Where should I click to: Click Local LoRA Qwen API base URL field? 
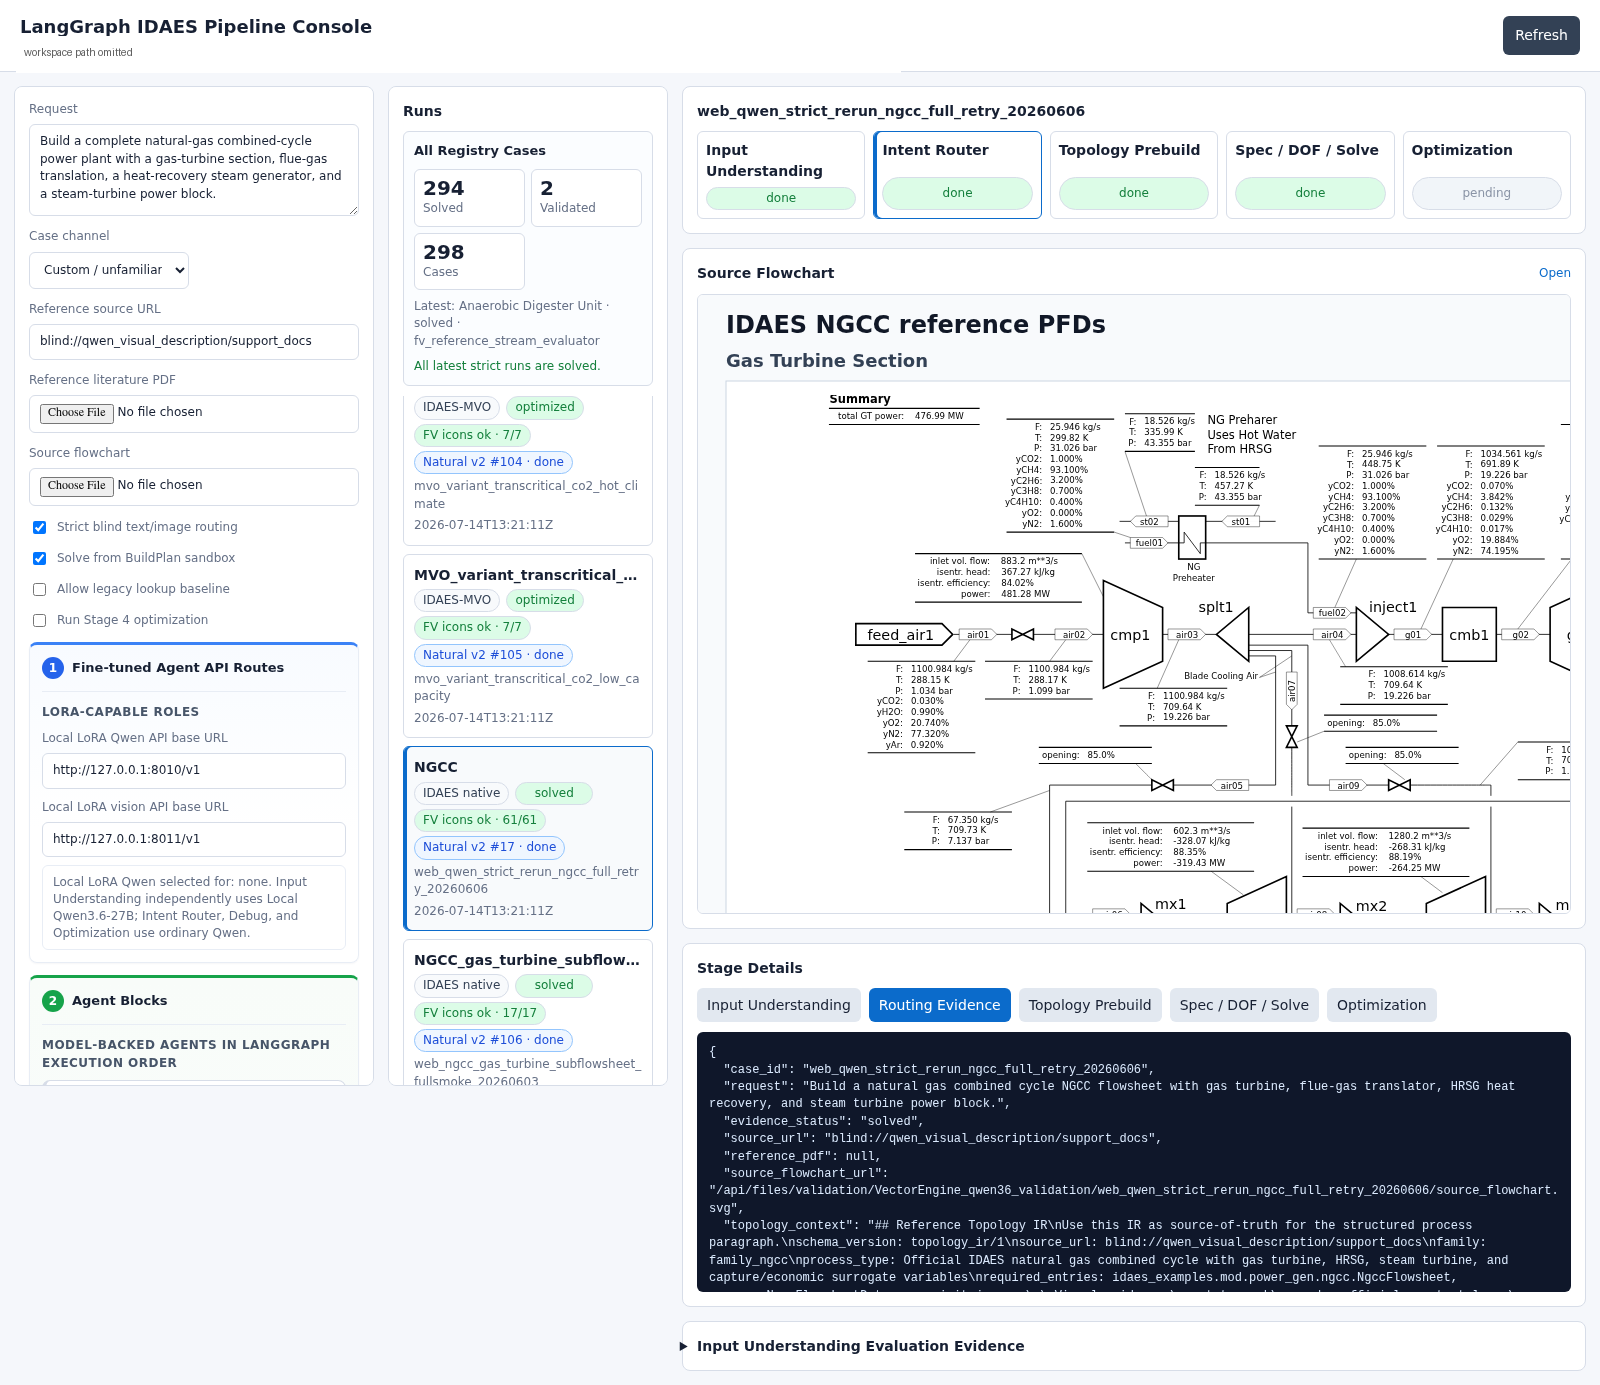tap(194, 771)
